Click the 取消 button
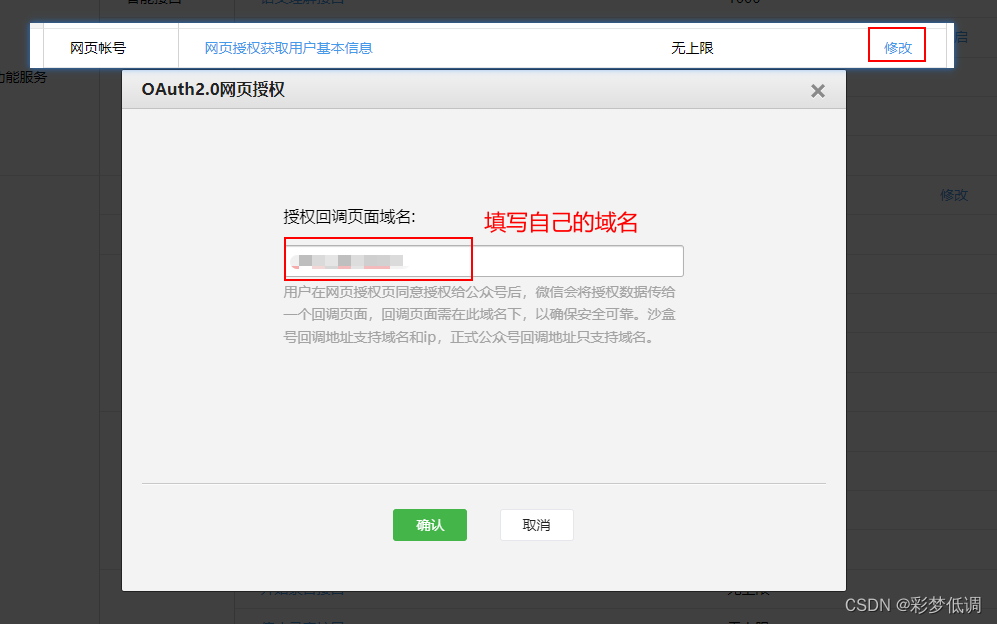 tap(537, 525)
